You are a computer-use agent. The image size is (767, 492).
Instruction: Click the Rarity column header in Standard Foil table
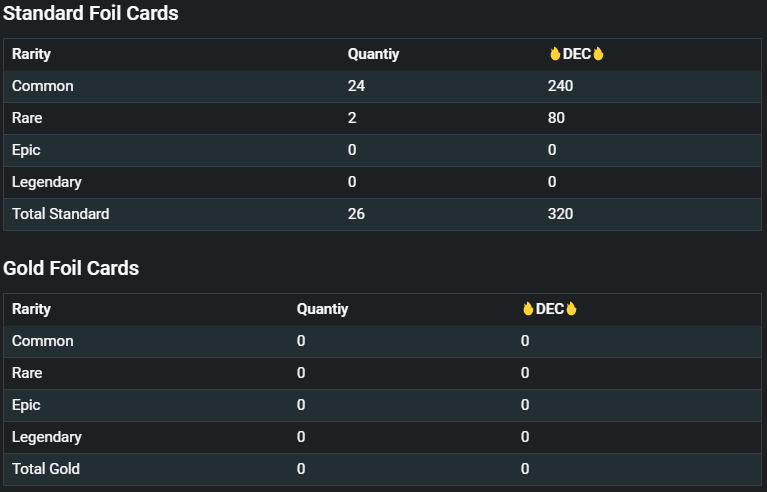[x=31, y=54]
